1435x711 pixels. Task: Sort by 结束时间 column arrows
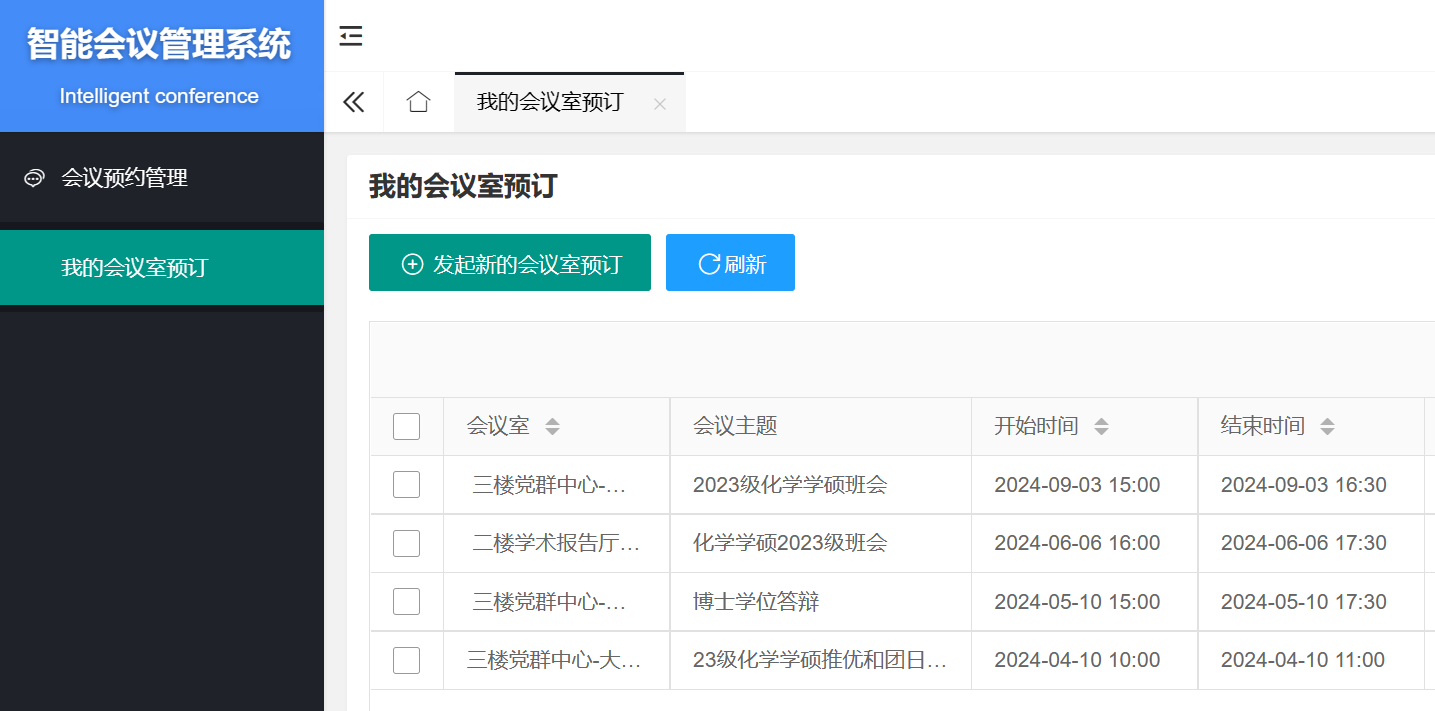click(1327, 427)
